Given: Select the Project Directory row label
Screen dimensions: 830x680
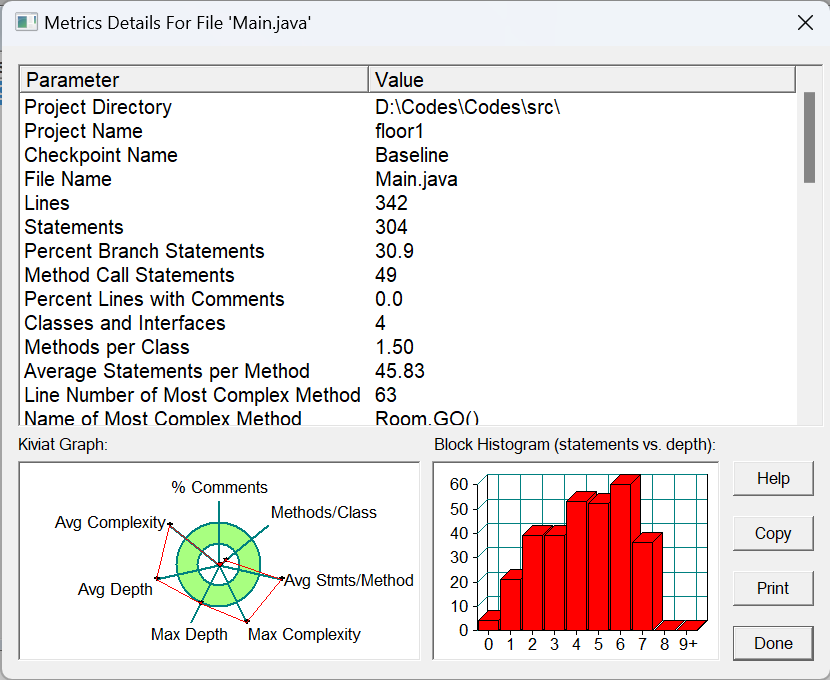Looking at the screenshot, I should [98, 107].
